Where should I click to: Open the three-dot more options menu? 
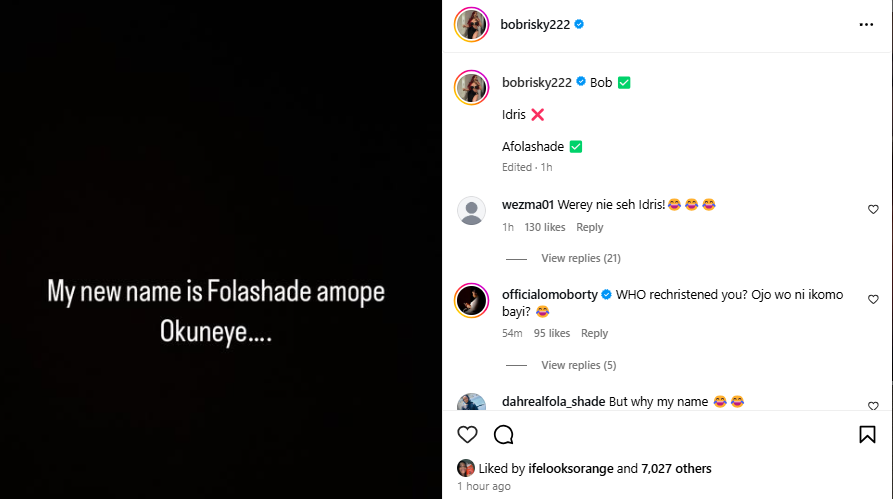(866, 24)
